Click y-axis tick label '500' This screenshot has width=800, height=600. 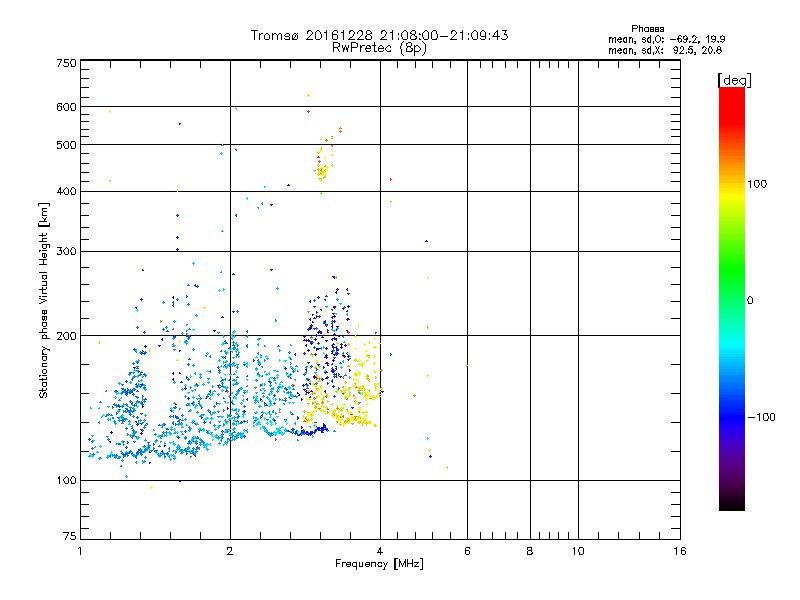tap(66, 145)
